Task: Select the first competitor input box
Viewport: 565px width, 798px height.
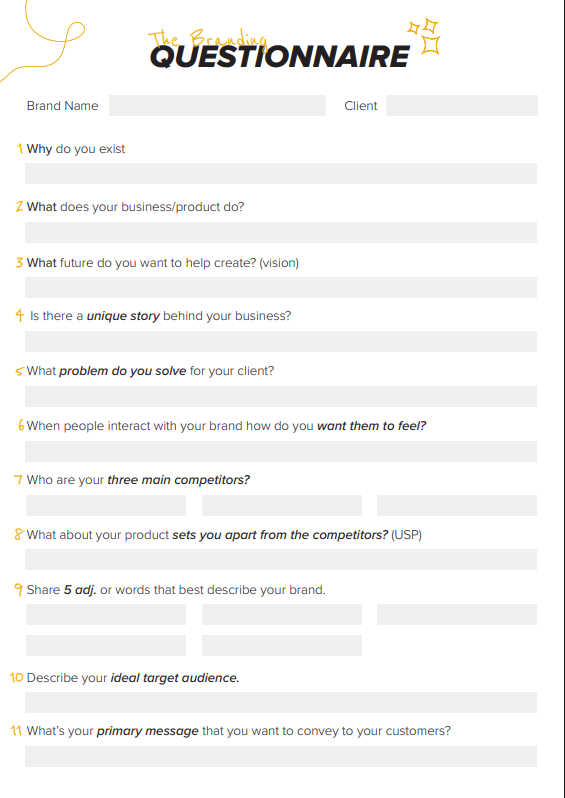Action: (106, 505)
